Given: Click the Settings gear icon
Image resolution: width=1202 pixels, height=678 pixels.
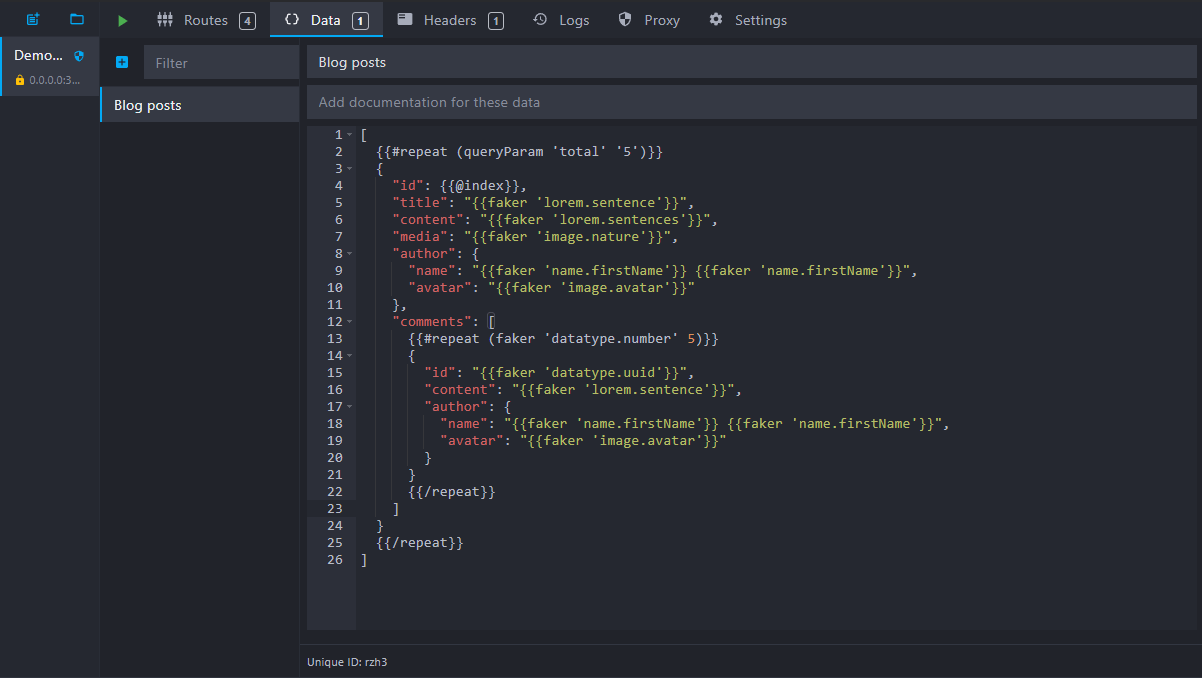Looking at the screenshot, I should point(716,20).
